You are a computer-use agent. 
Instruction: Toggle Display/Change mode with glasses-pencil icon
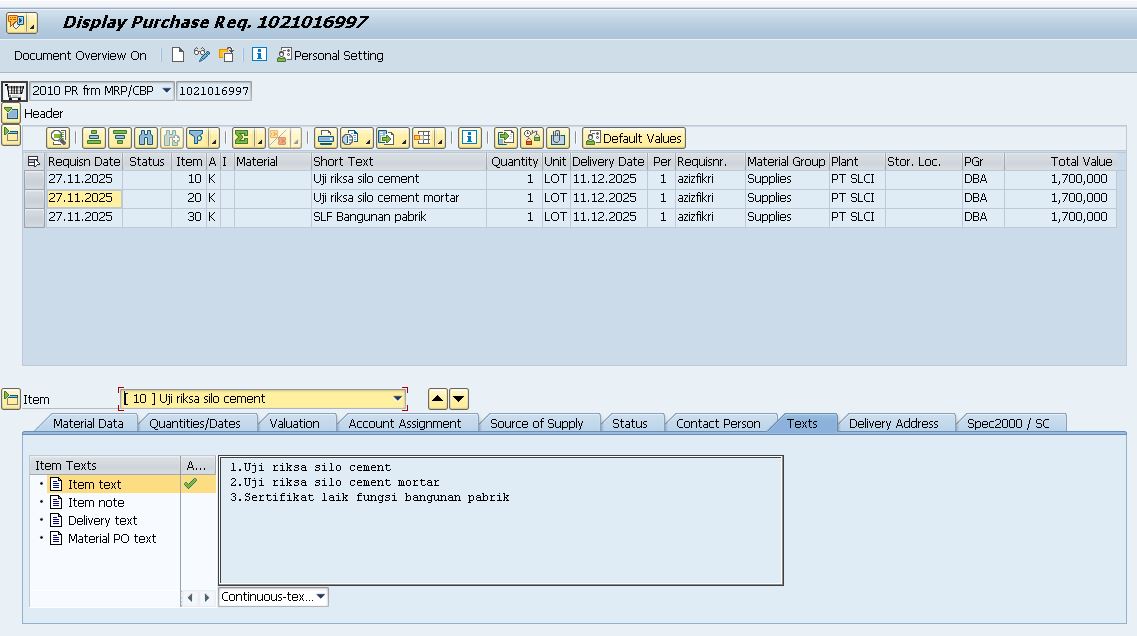point(202,55)
